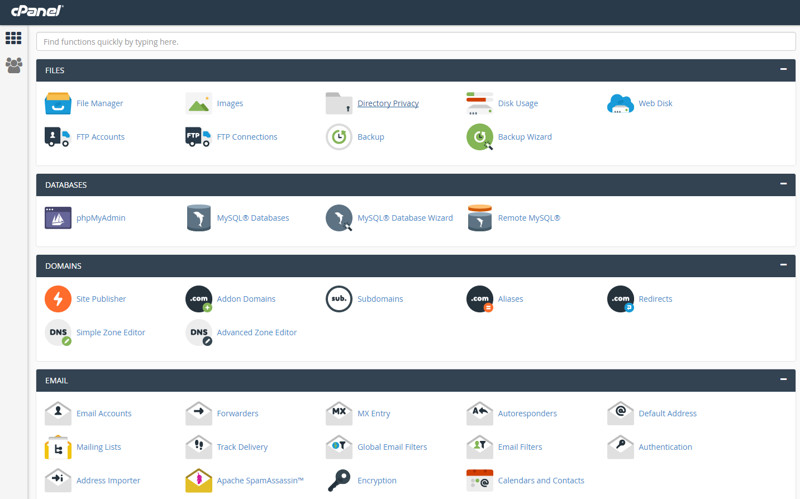Go to the Redirects link
Viewport: 800px width, 499px height.
pyautogui.click(x=655, y=299)
